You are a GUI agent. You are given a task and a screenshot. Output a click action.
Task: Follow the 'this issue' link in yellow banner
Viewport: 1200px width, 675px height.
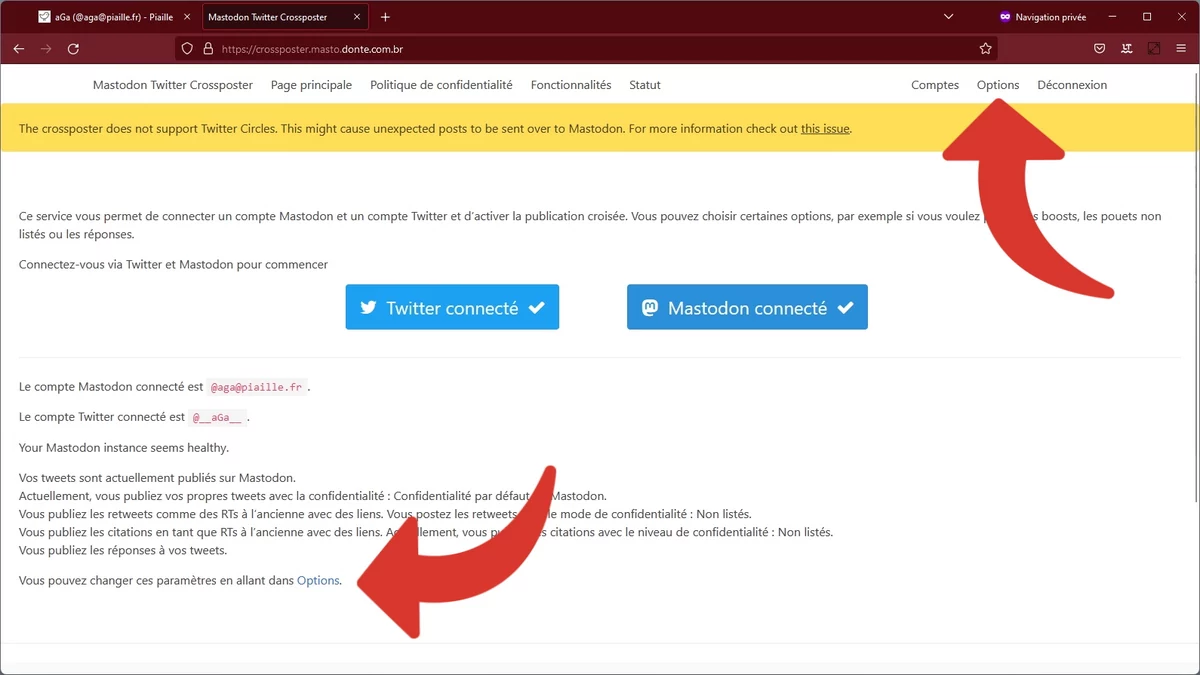tap(825, 128)
